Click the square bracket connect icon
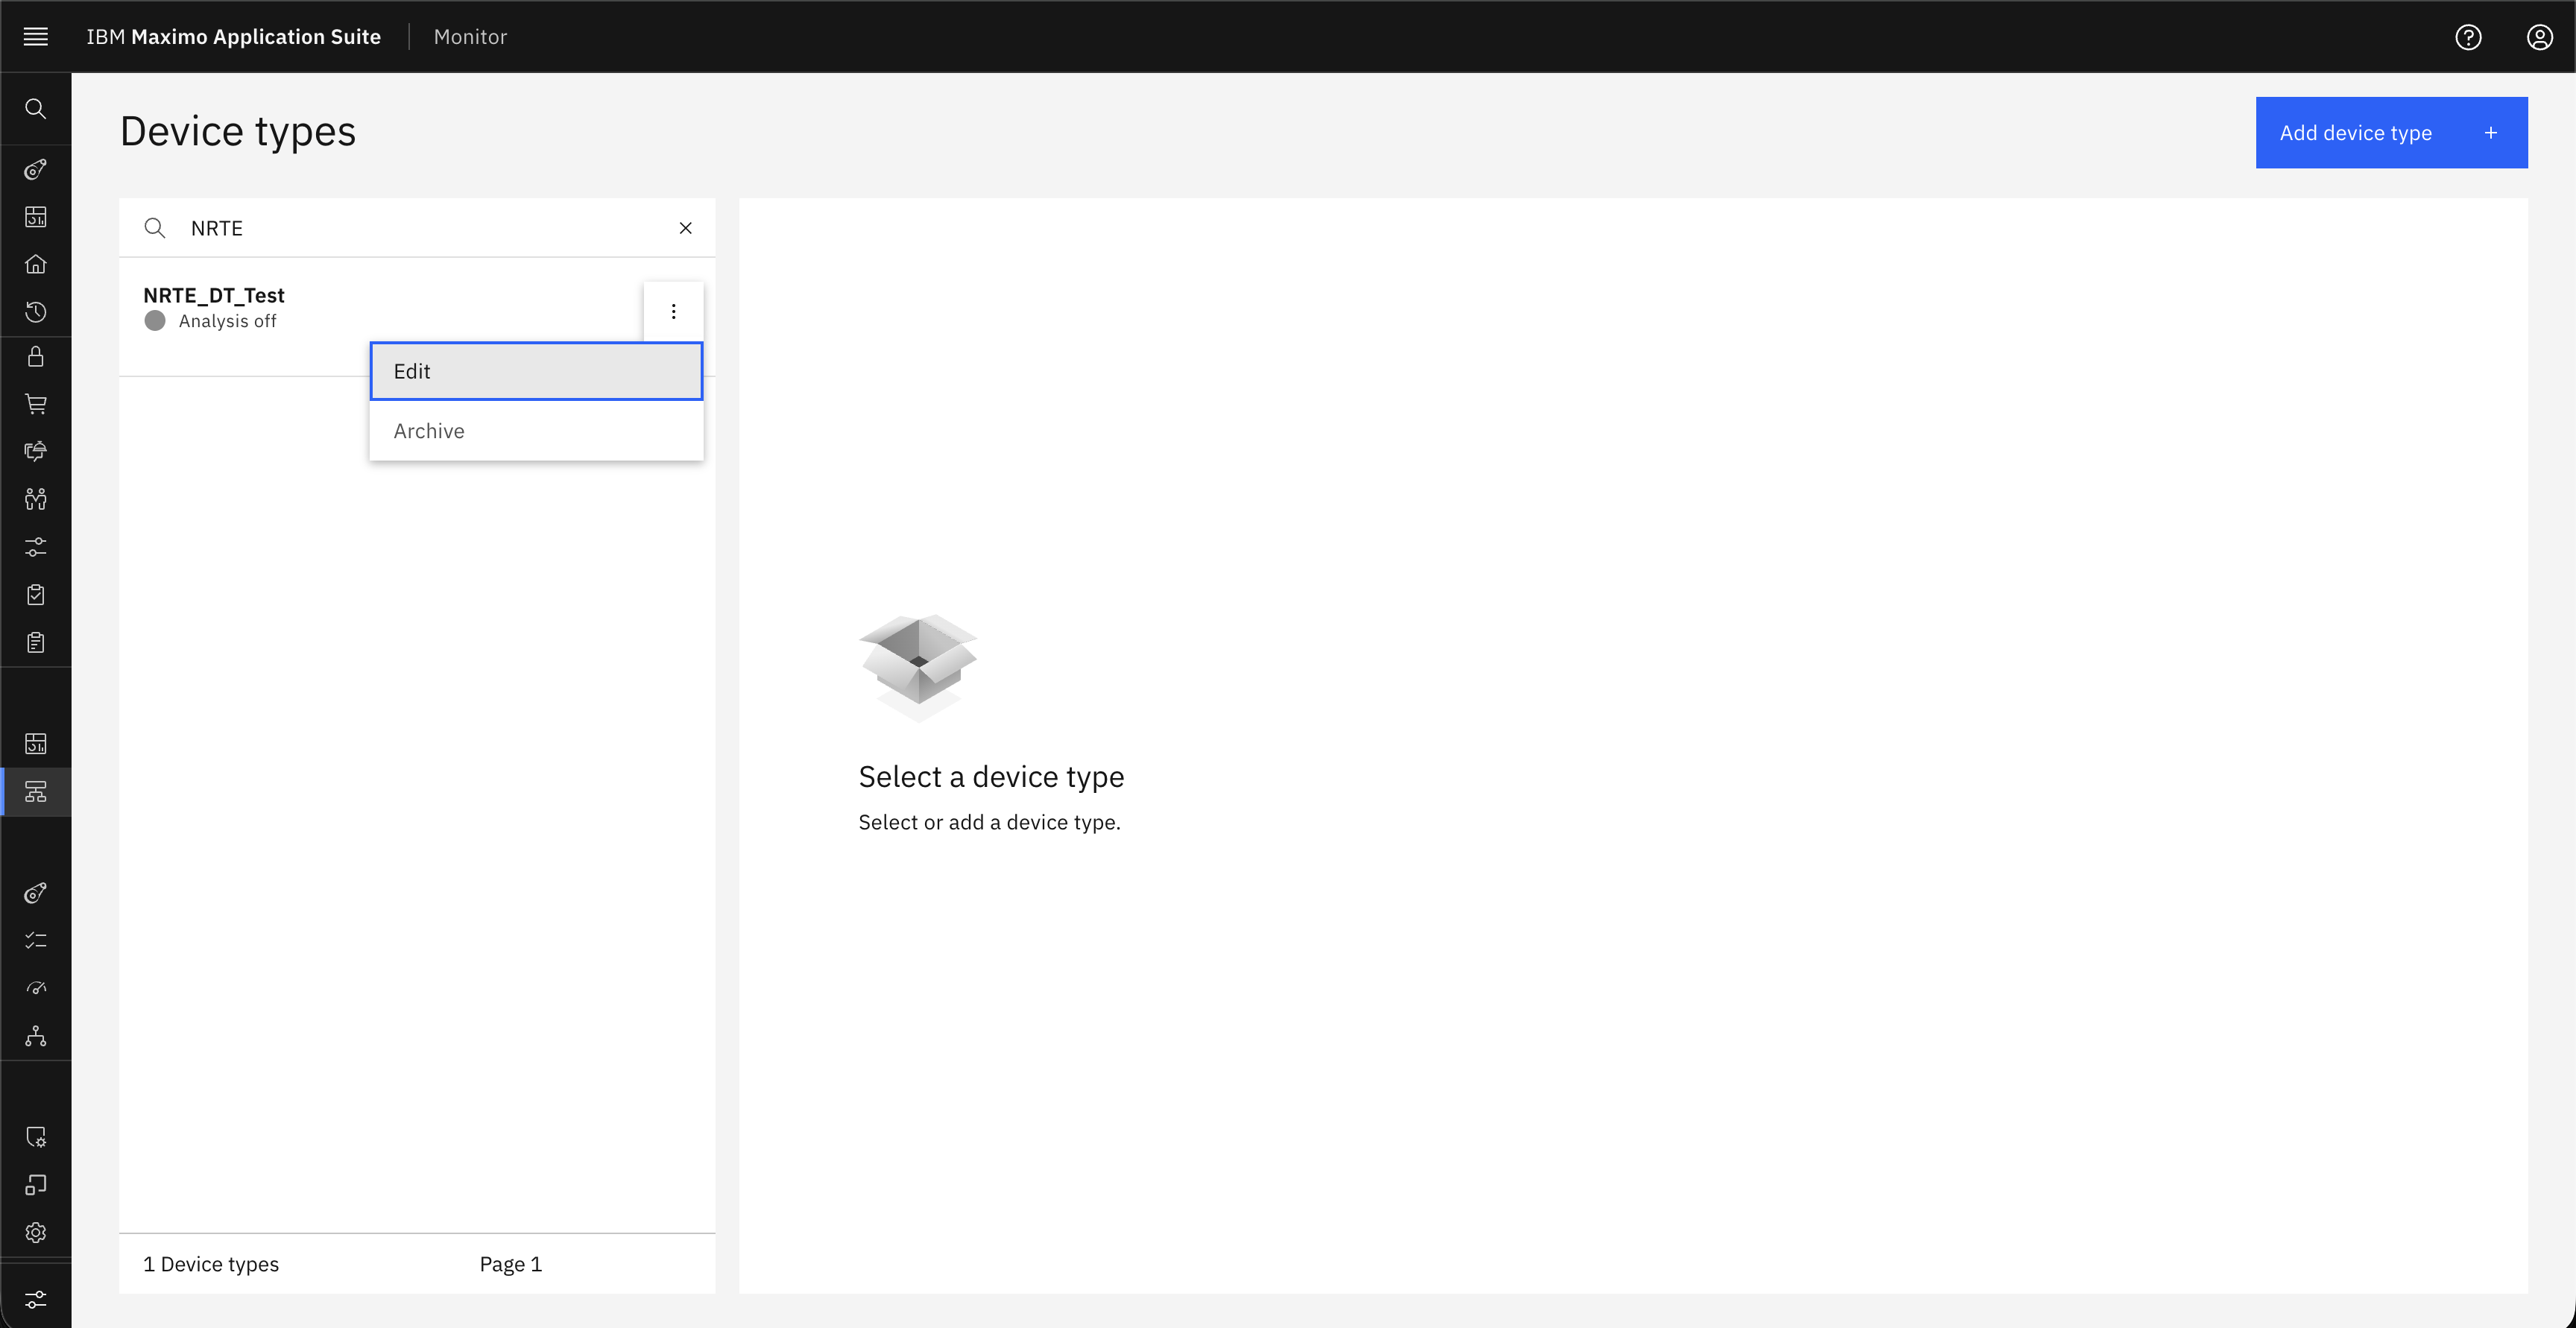 pyautogui.click(x=35, y=1185)
